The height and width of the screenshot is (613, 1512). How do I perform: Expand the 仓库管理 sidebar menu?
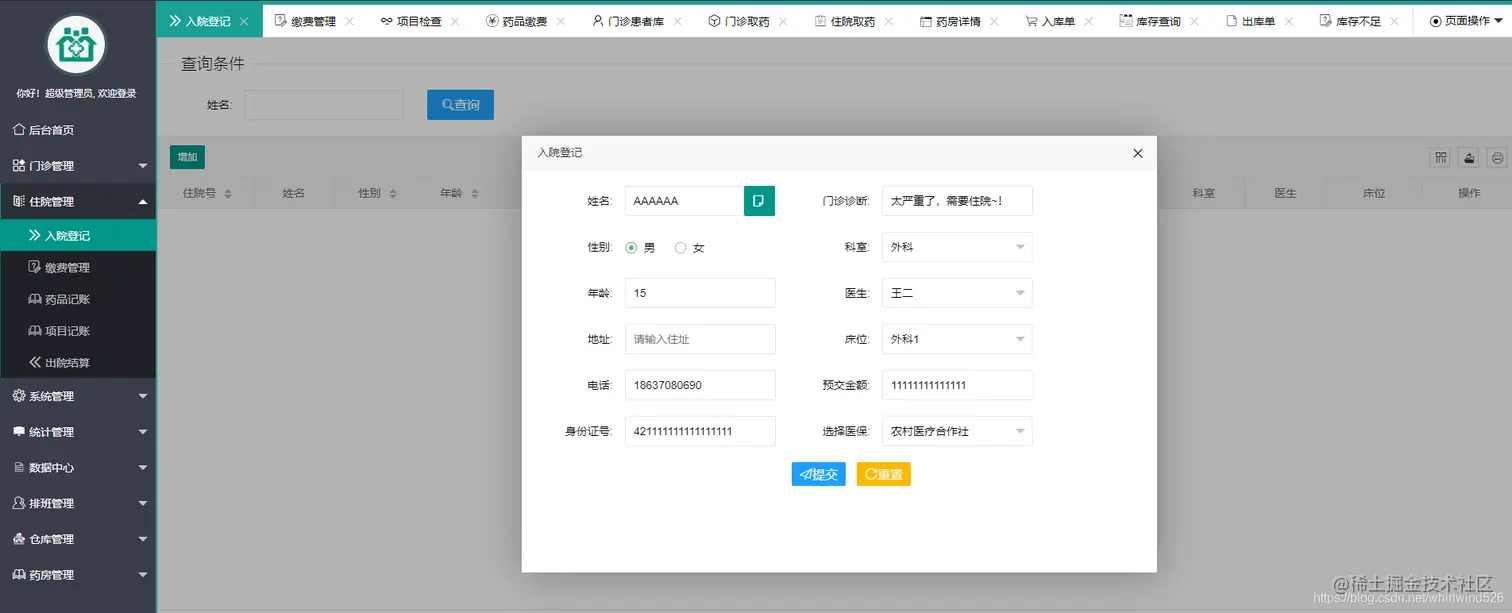(78, 540)
